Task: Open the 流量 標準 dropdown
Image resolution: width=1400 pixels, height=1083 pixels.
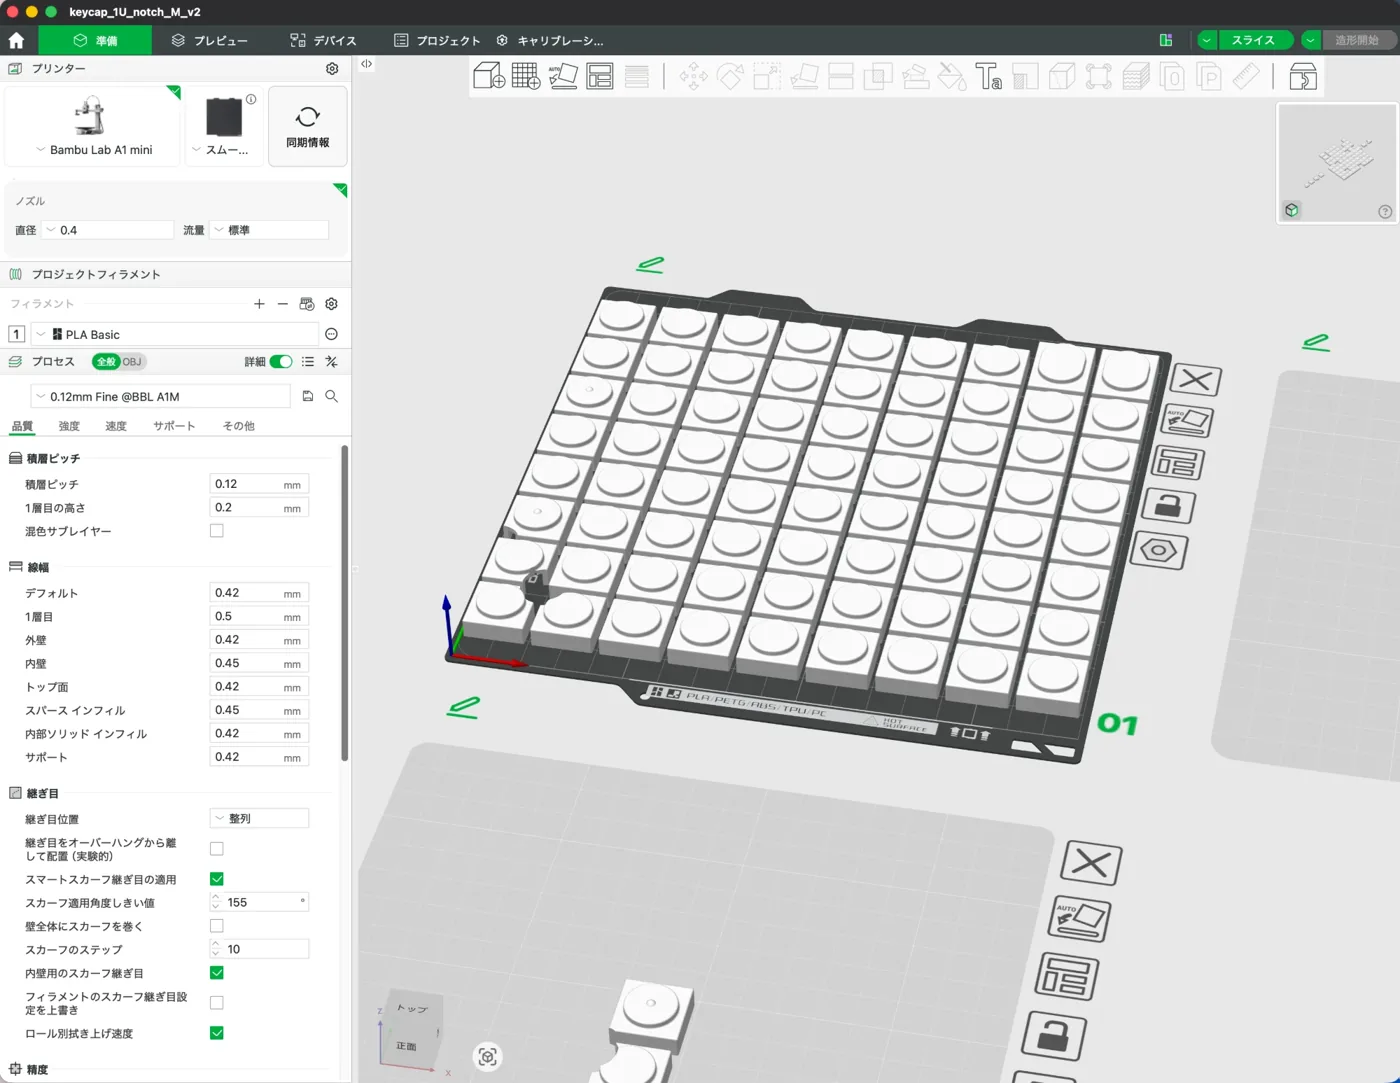Action: coord(269,230)
